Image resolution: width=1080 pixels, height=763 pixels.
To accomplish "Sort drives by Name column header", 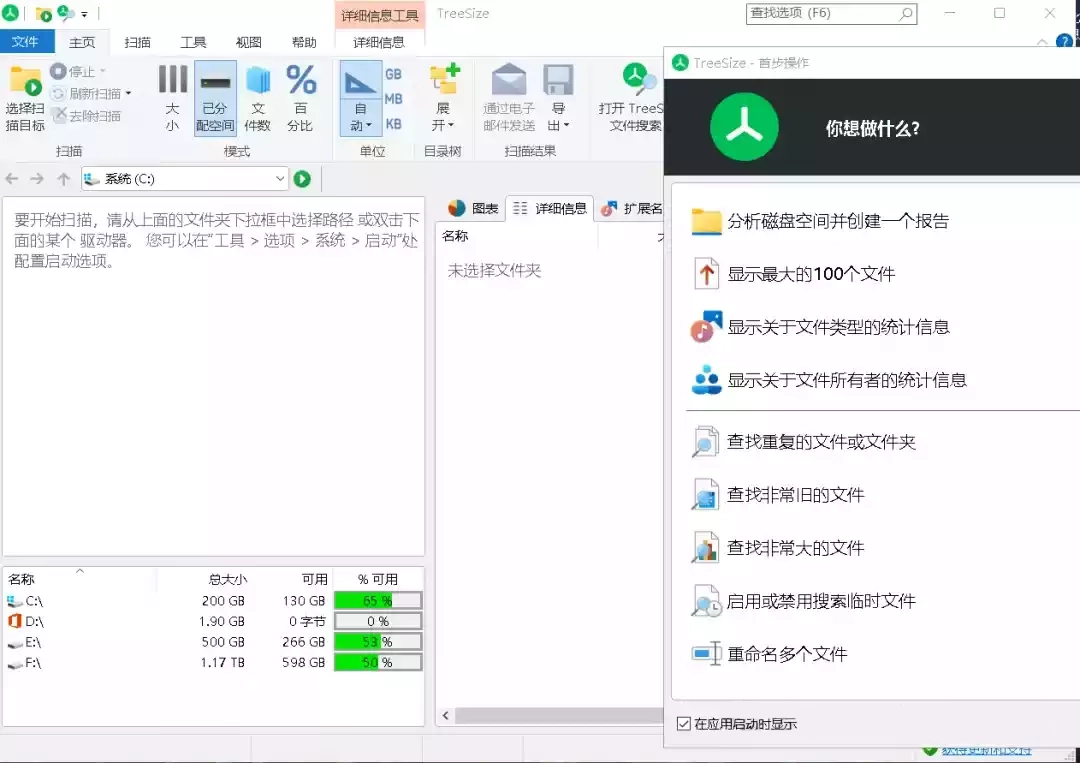I will click(x=21, y=579).
